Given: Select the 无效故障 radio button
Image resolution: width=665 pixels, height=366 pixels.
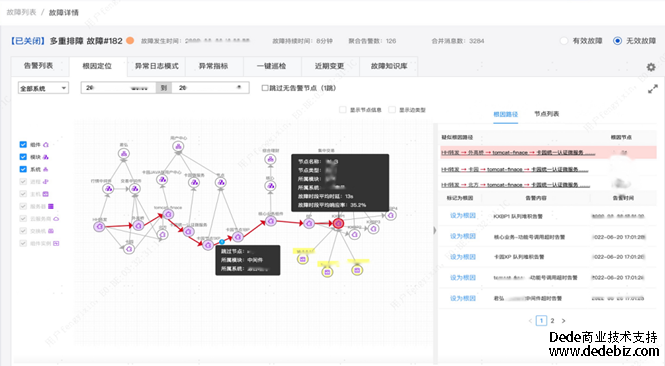Looking at the screenshot, I should 618,41.
